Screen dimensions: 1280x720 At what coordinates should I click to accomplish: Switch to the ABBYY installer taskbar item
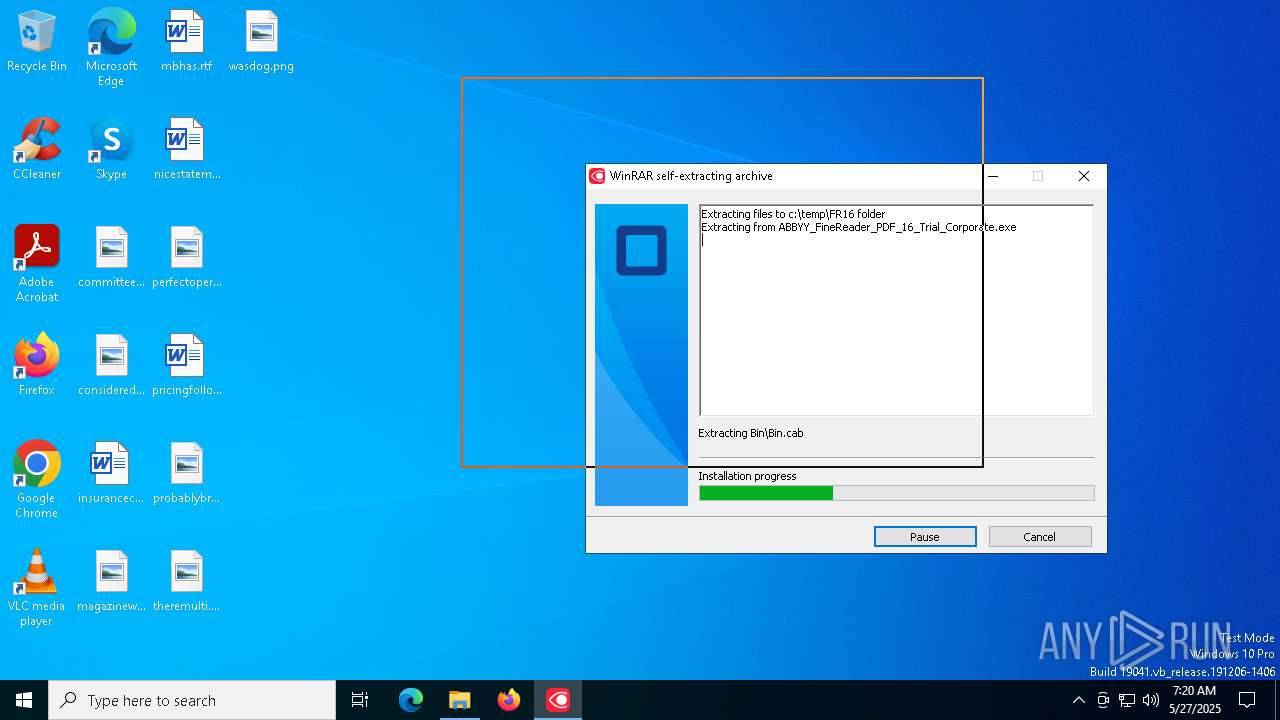[x=558, y=700]
